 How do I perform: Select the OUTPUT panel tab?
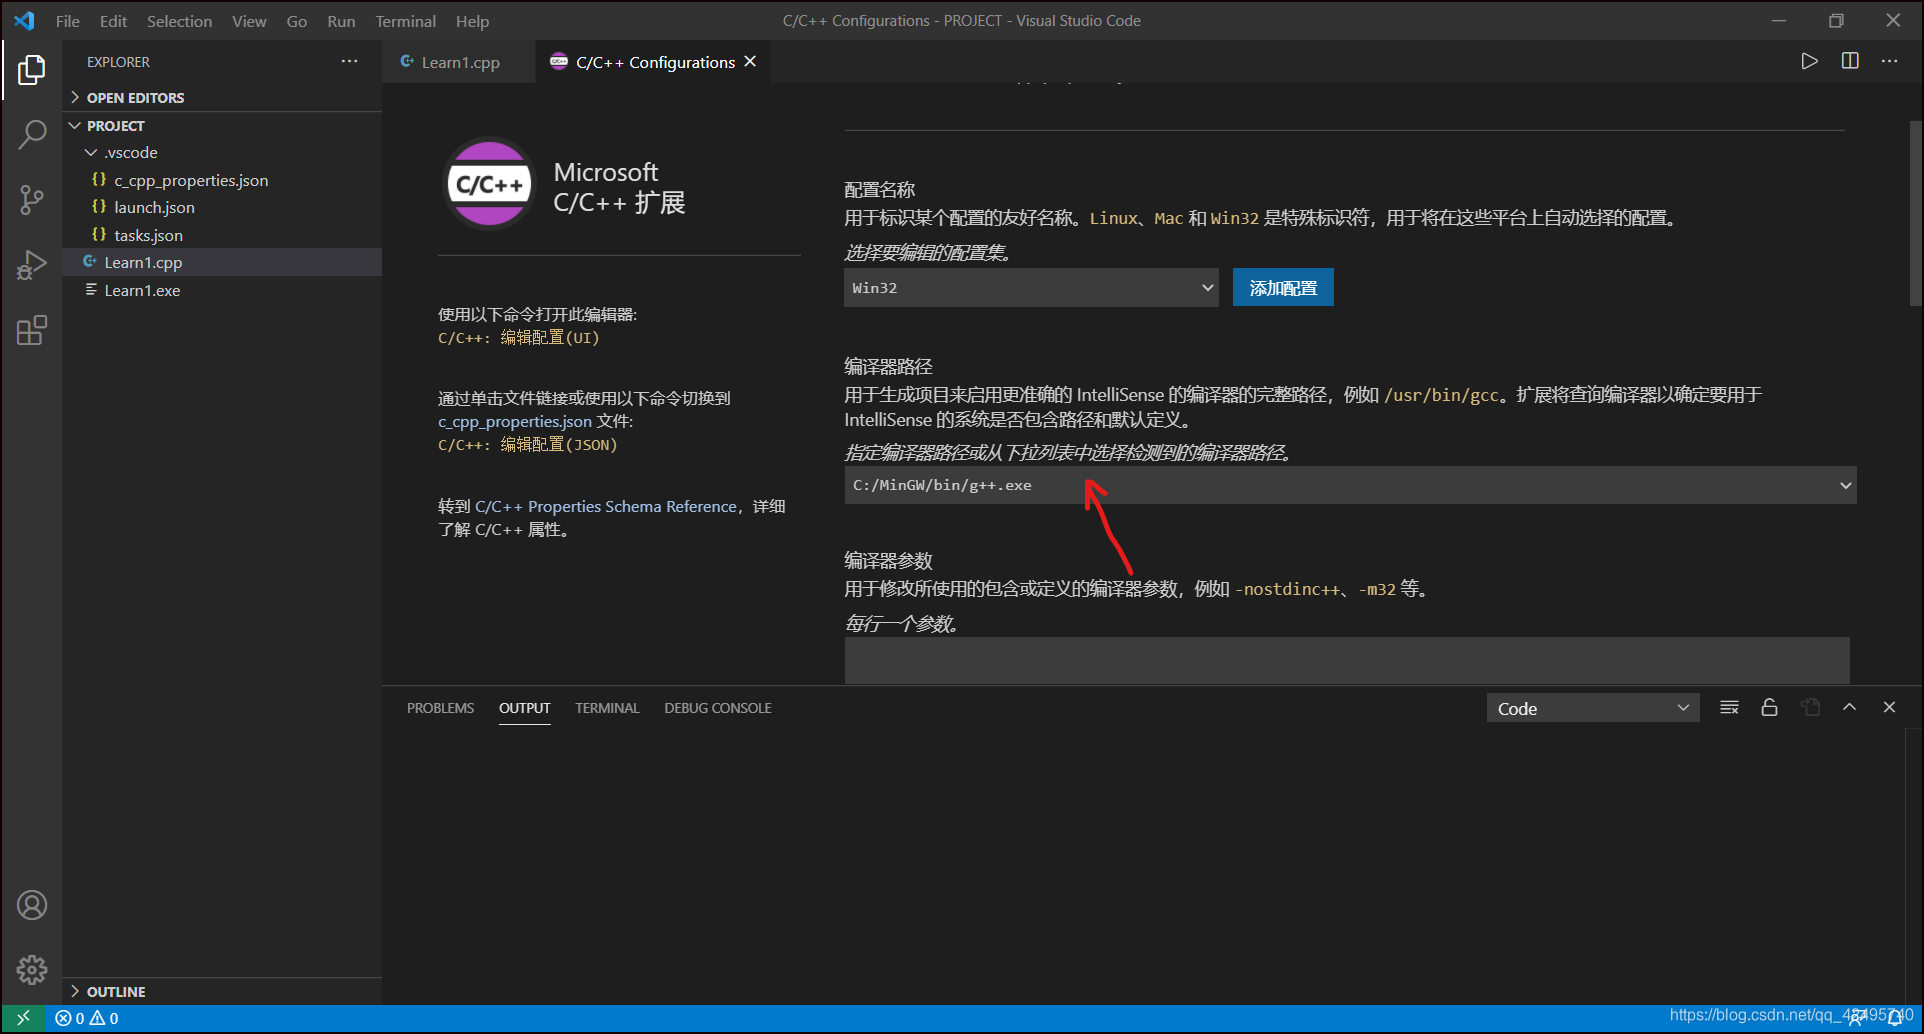pos(524,708)
